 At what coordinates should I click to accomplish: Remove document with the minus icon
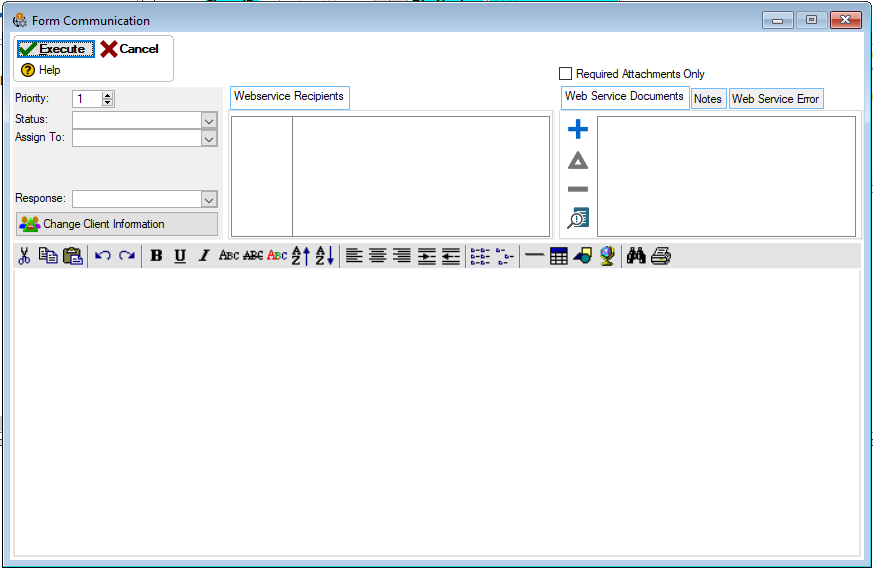tap(578, 189)
